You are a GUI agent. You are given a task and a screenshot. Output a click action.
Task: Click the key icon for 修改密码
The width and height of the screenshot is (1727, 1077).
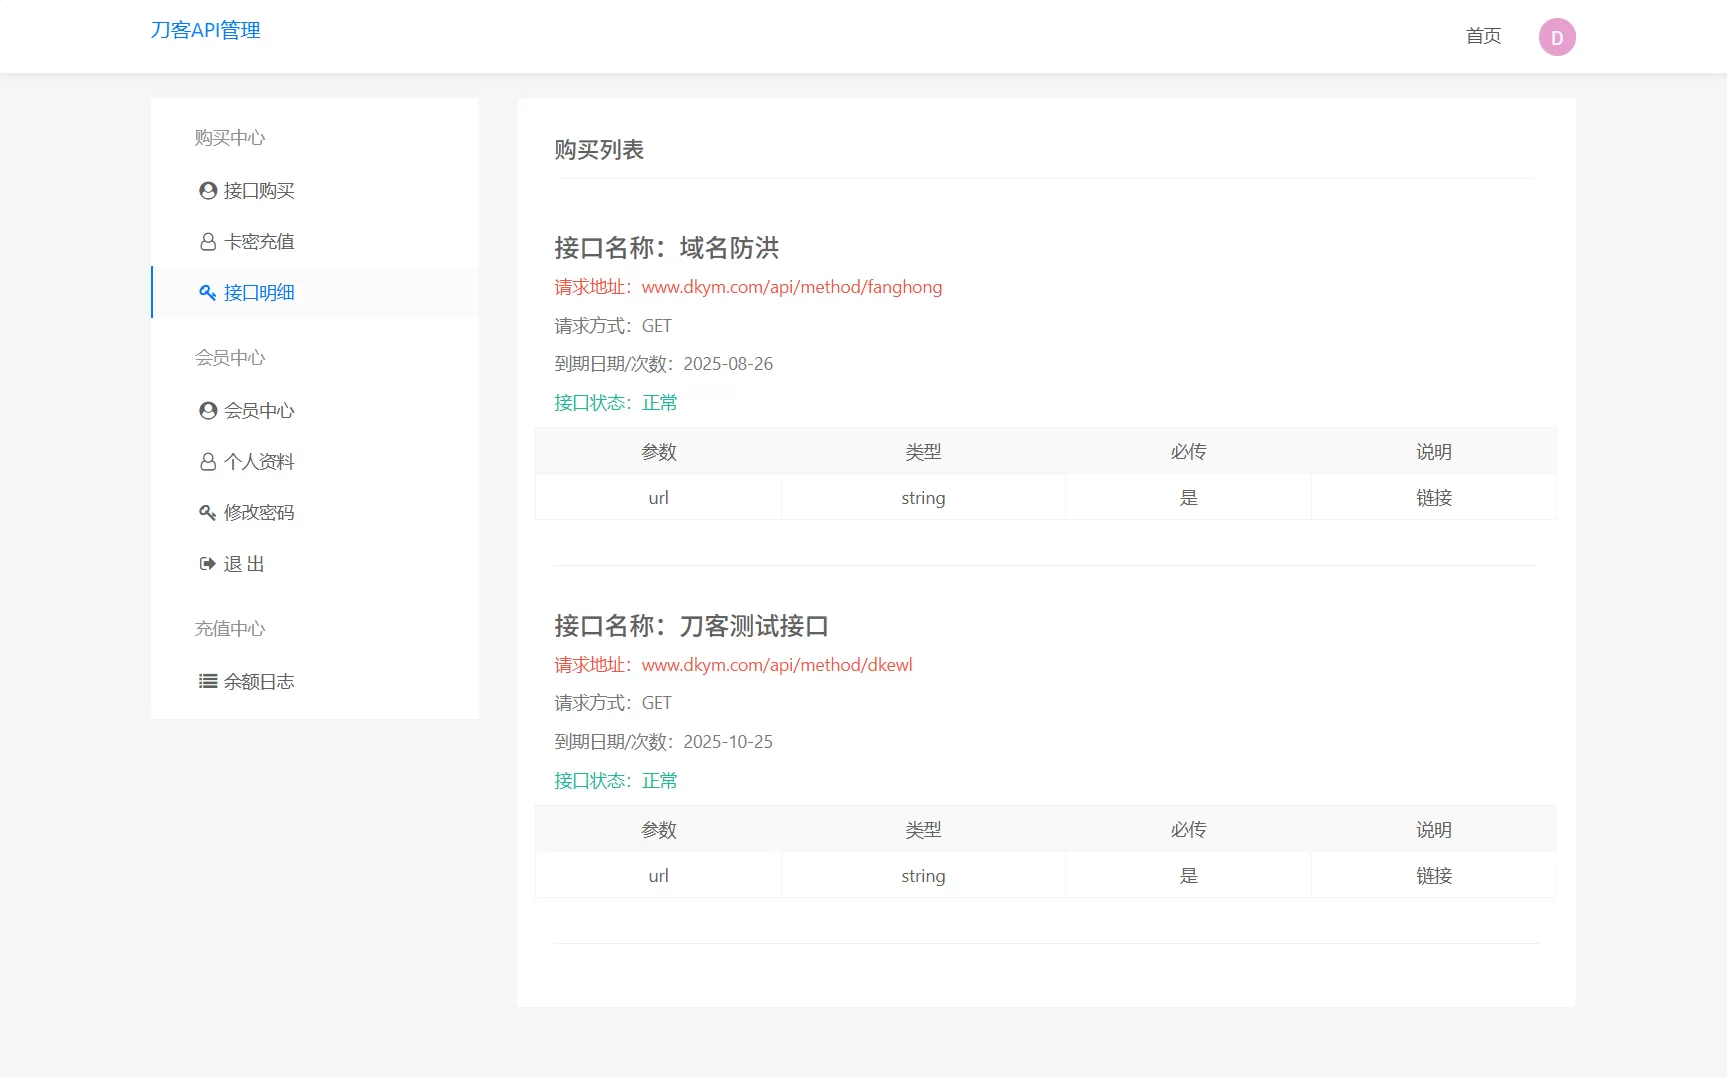[x=207, y=512]
